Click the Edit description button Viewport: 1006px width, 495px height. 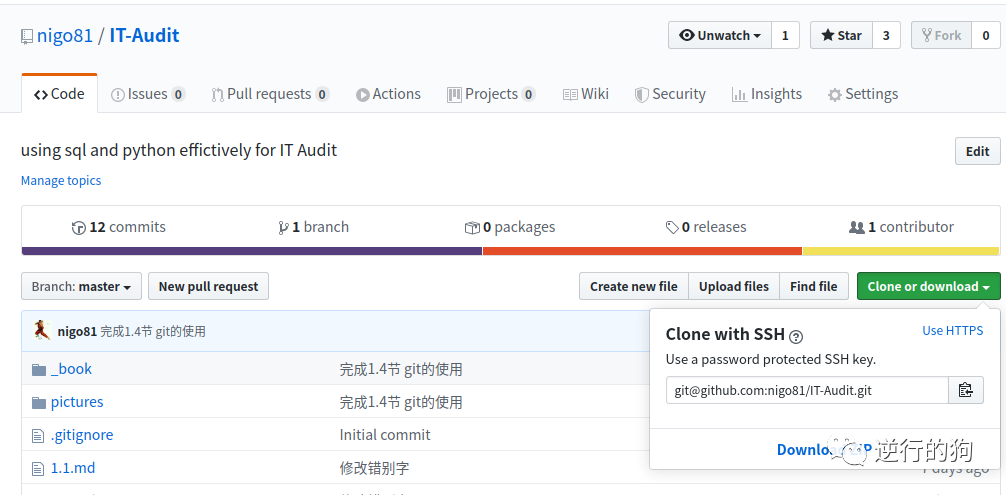pos(977,151)
